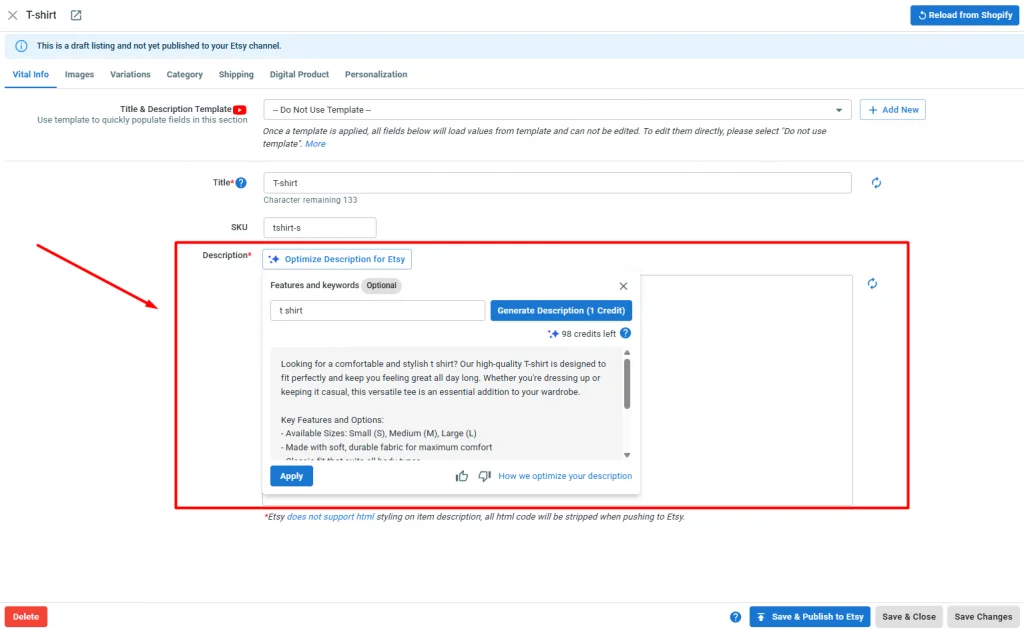Click Reload from Shopify
Image resolution: width=1024 pixels, height=629 pixels.
[x=964, y=15]
